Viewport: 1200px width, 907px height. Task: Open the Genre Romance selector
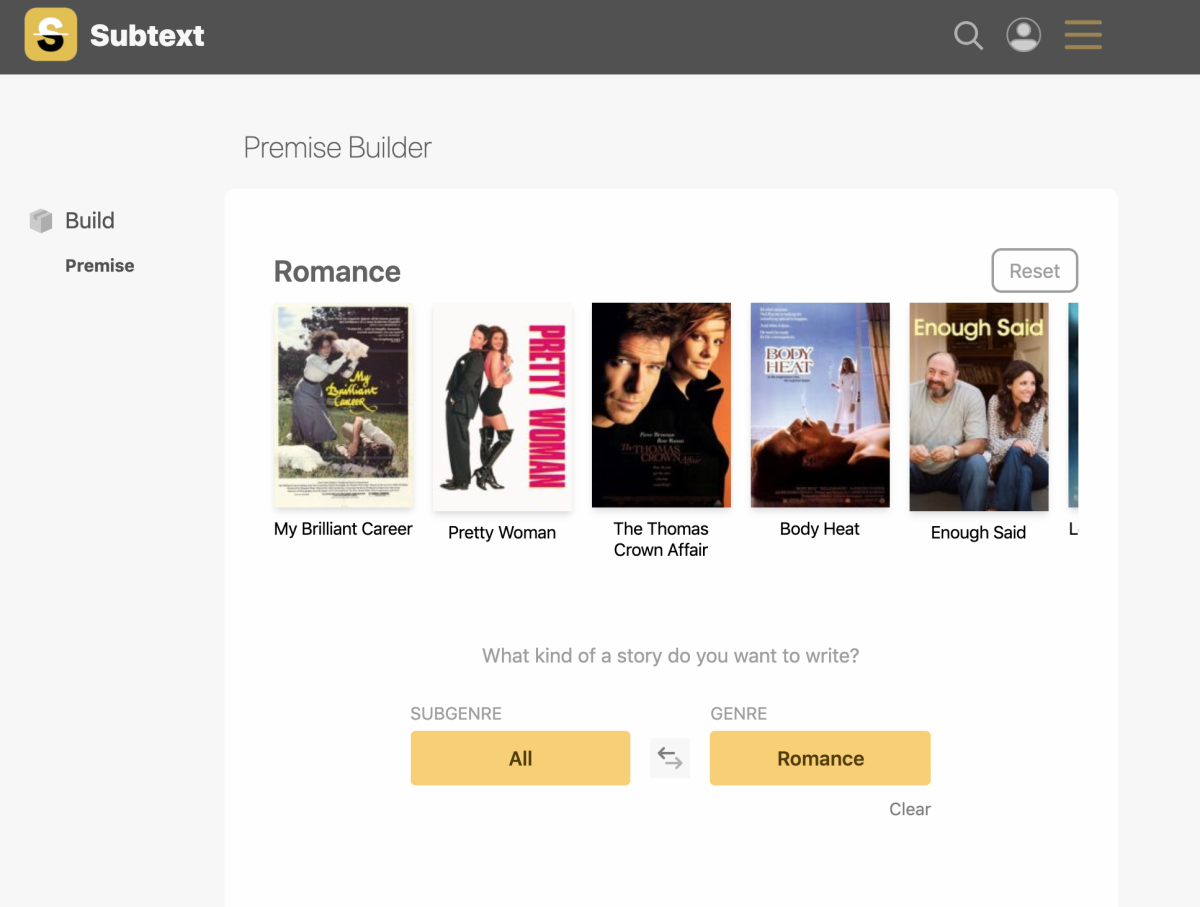pyautogui.click(x=820, y=758)
